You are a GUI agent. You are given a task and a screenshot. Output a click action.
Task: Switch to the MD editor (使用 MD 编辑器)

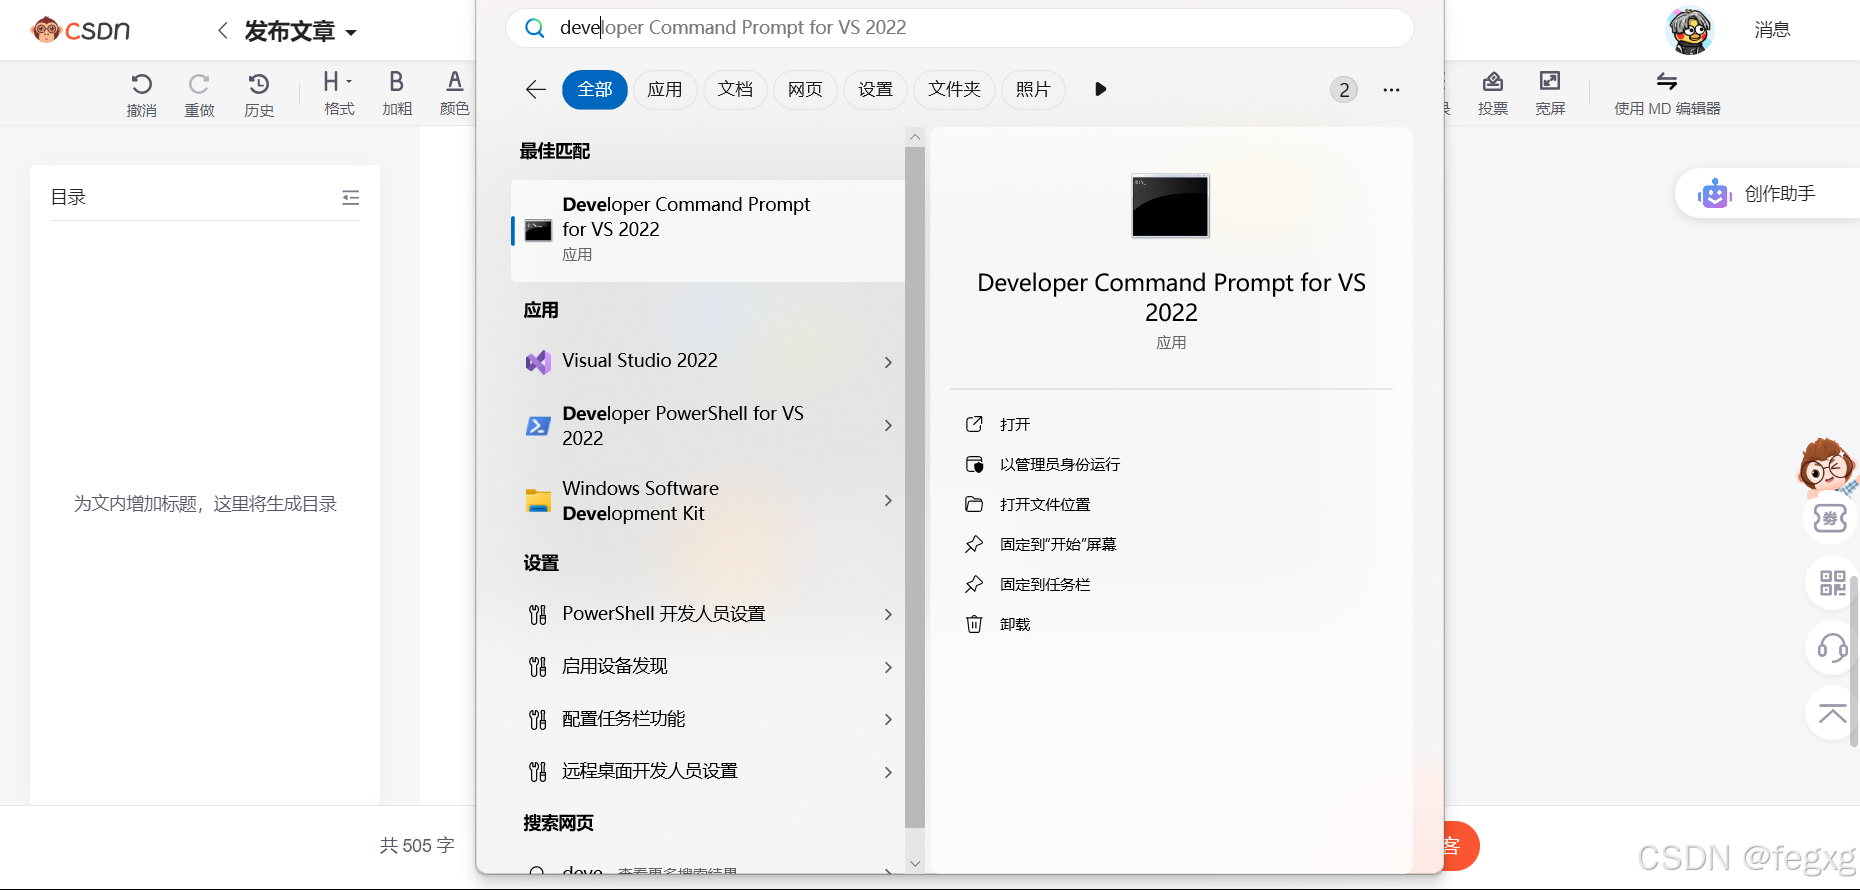pyautogui.click(x=1667, y=93)
